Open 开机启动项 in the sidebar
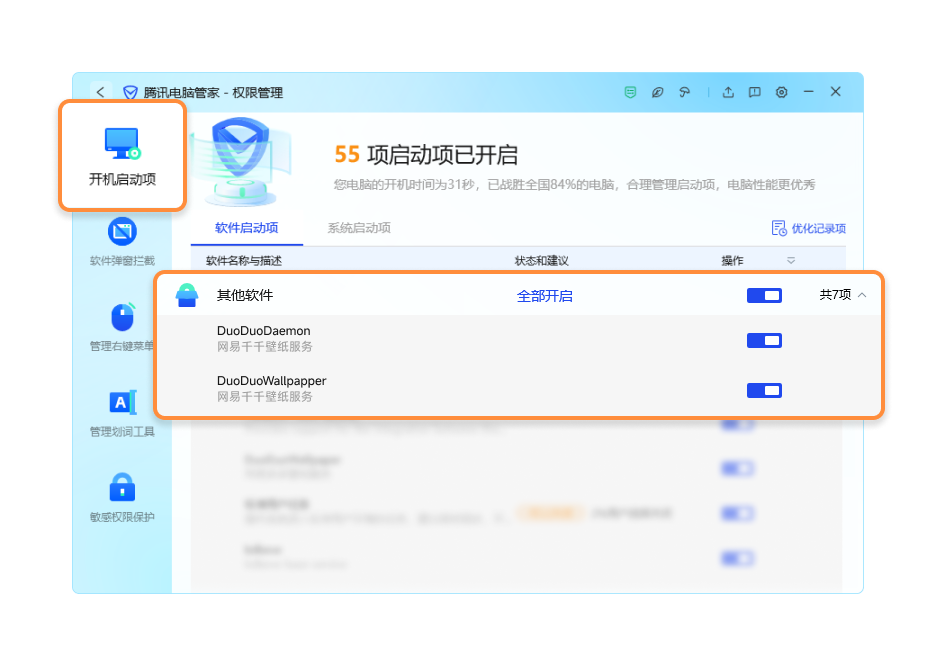936x666 pixels. coord(122,155)
